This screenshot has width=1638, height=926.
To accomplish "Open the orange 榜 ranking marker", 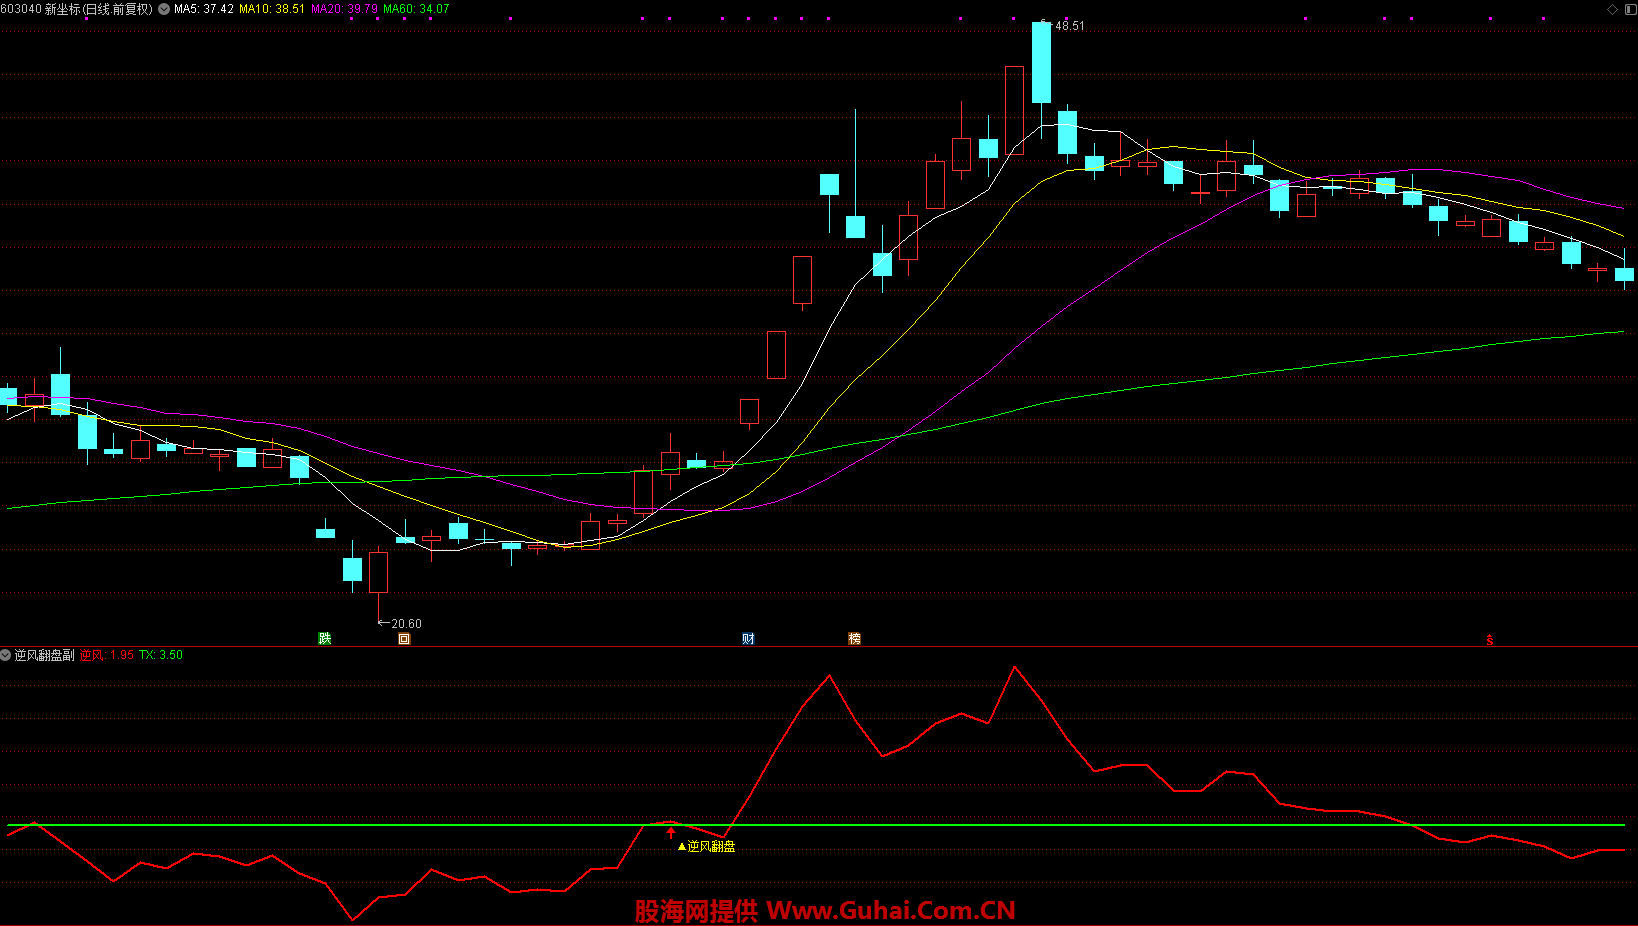I will click(x=854, y=638).
